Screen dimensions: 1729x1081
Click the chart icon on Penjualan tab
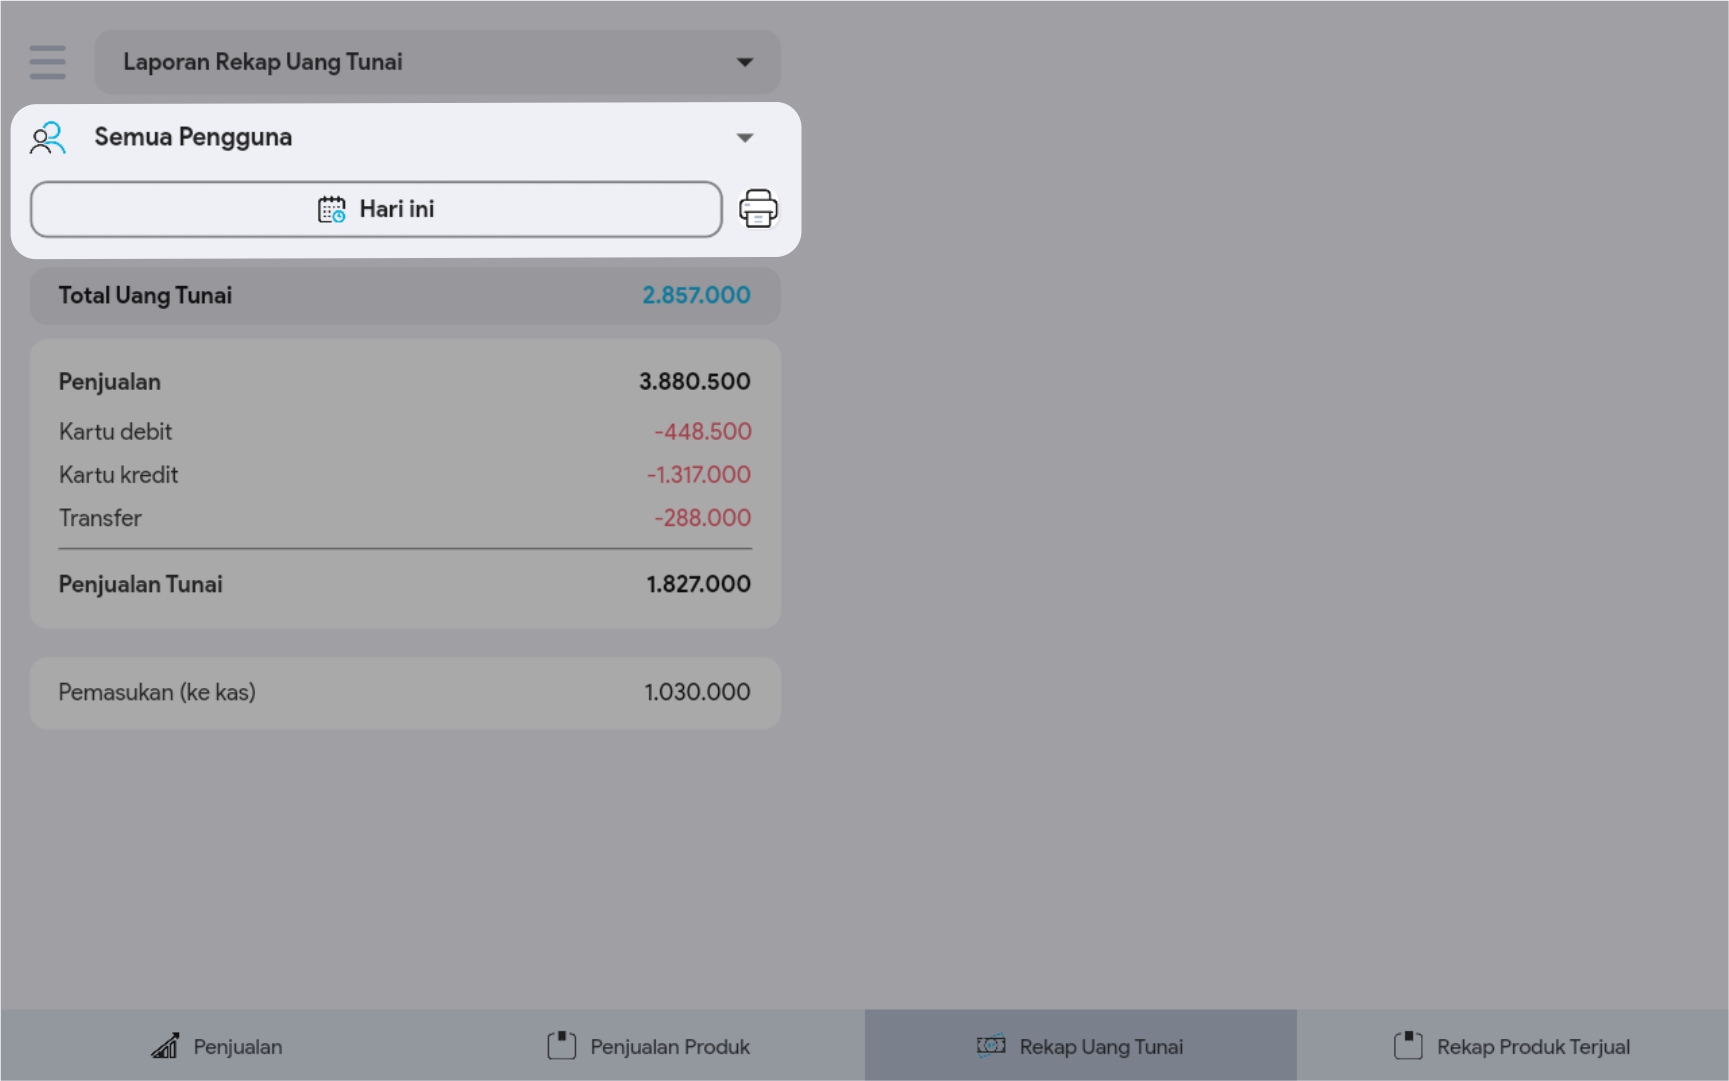[x=165, y=1046]
